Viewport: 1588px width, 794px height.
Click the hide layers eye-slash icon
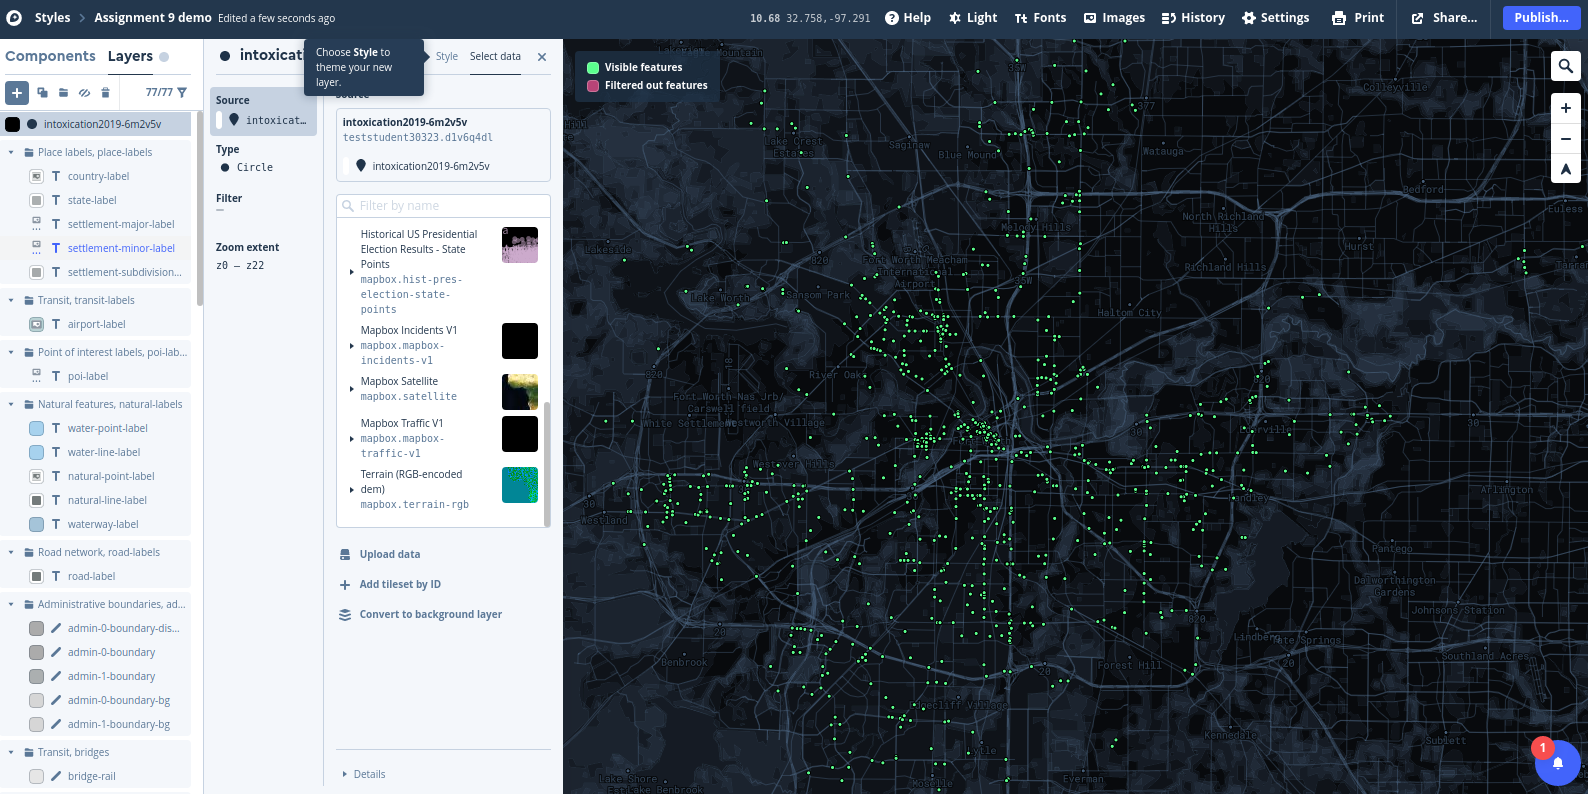coord(84,93)
